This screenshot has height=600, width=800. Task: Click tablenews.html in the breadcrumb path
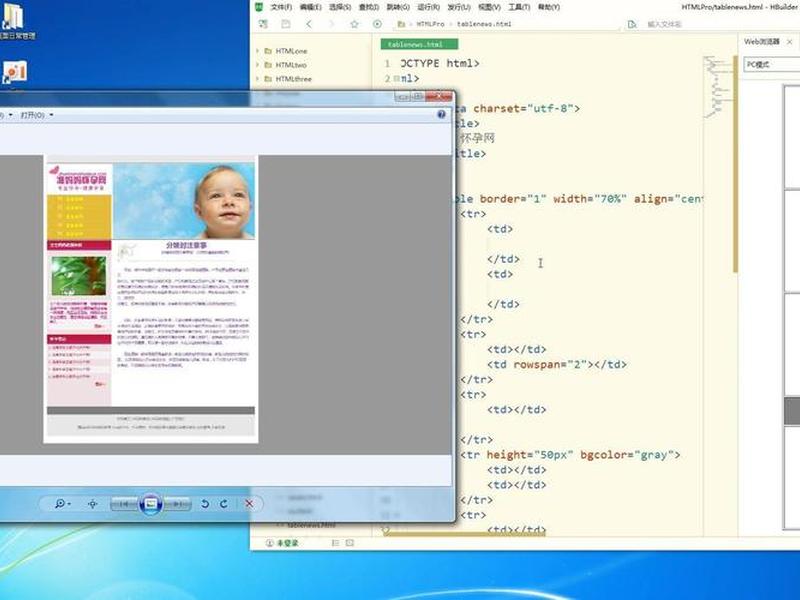click(484, 24)
